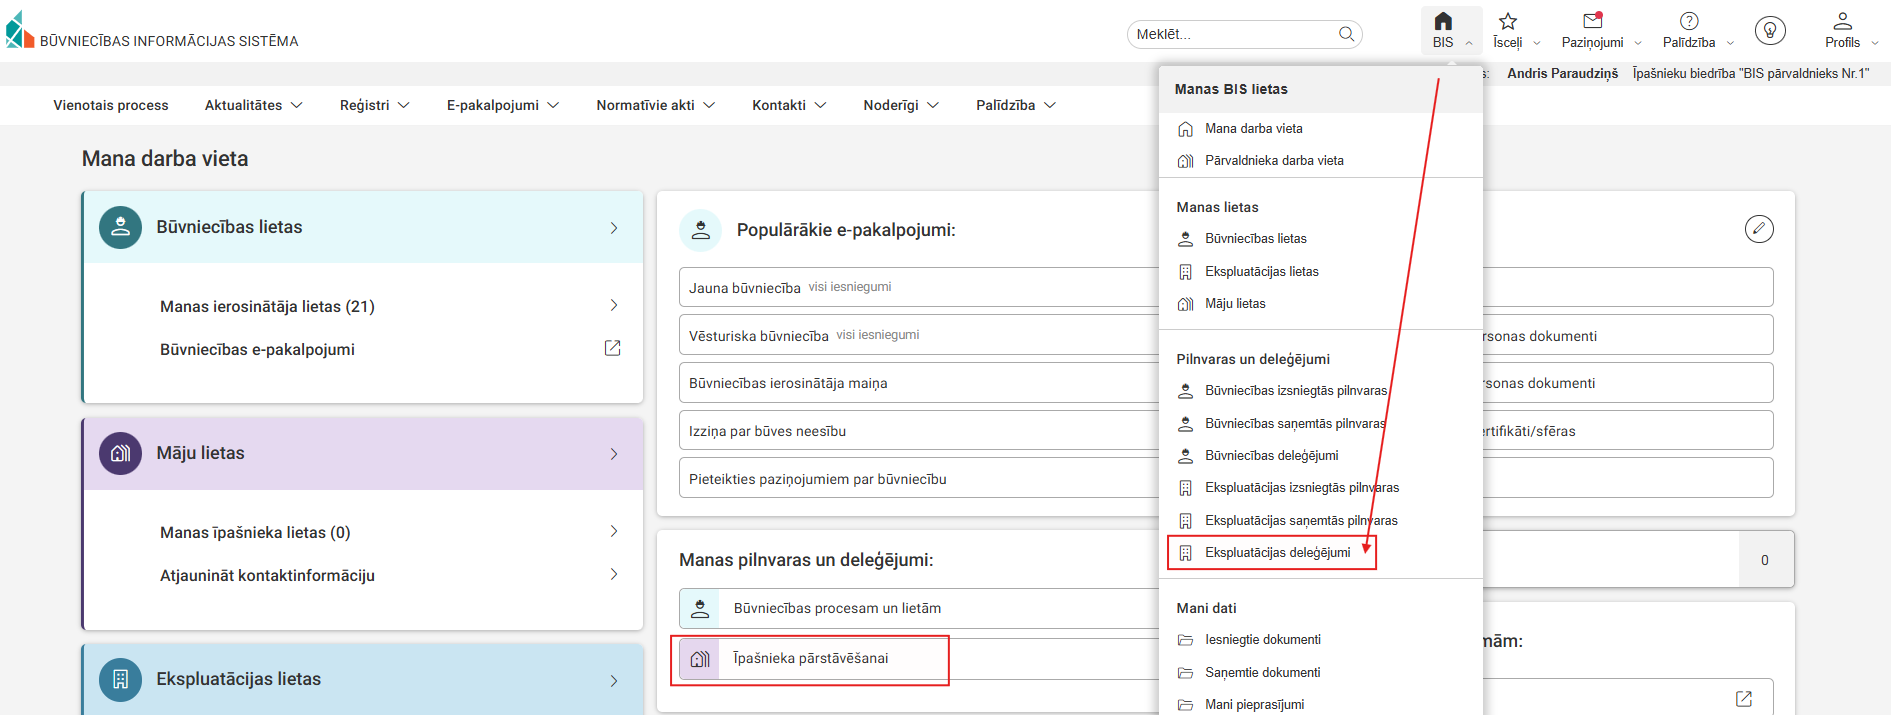Click the search magnifier icon
1891x715 pixels.
pyautogui.click(x=1347, y=34)
